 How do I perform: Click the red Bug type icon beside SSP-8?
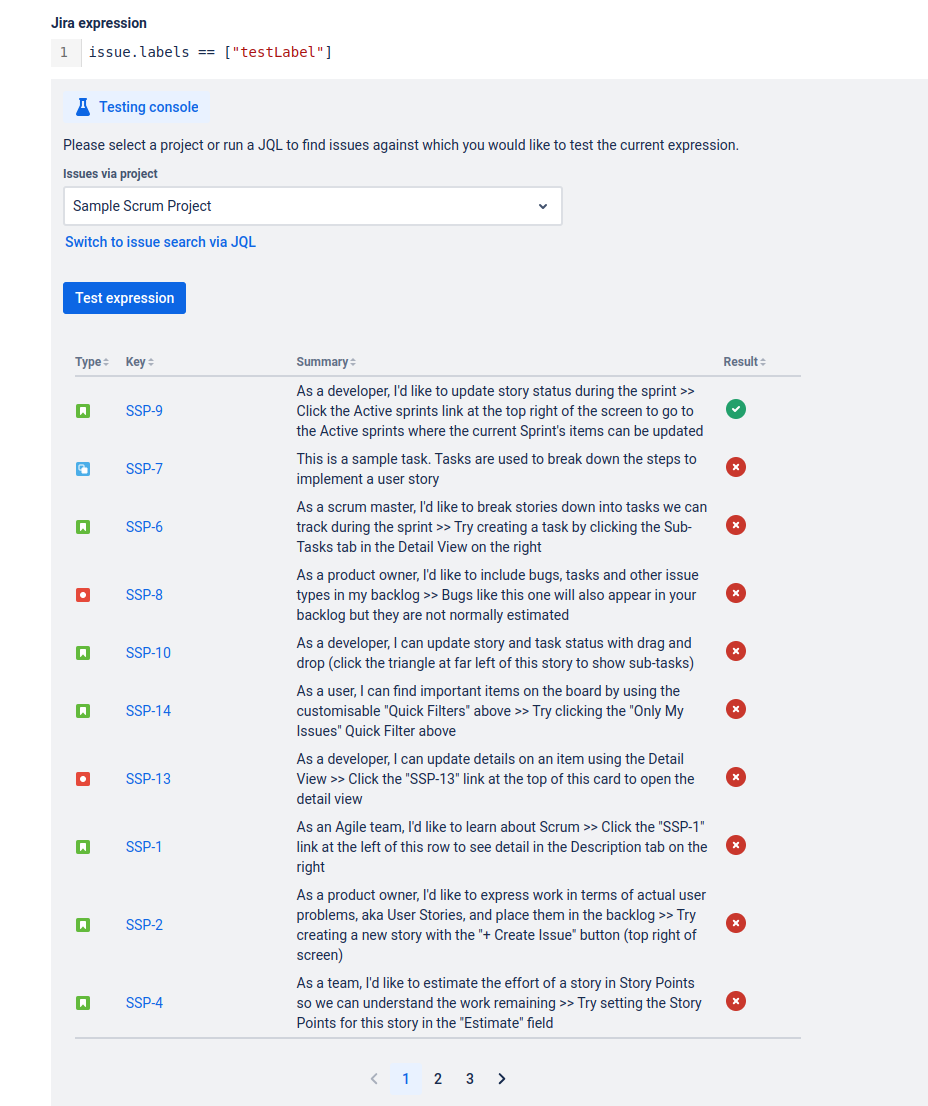coord(83,593)
